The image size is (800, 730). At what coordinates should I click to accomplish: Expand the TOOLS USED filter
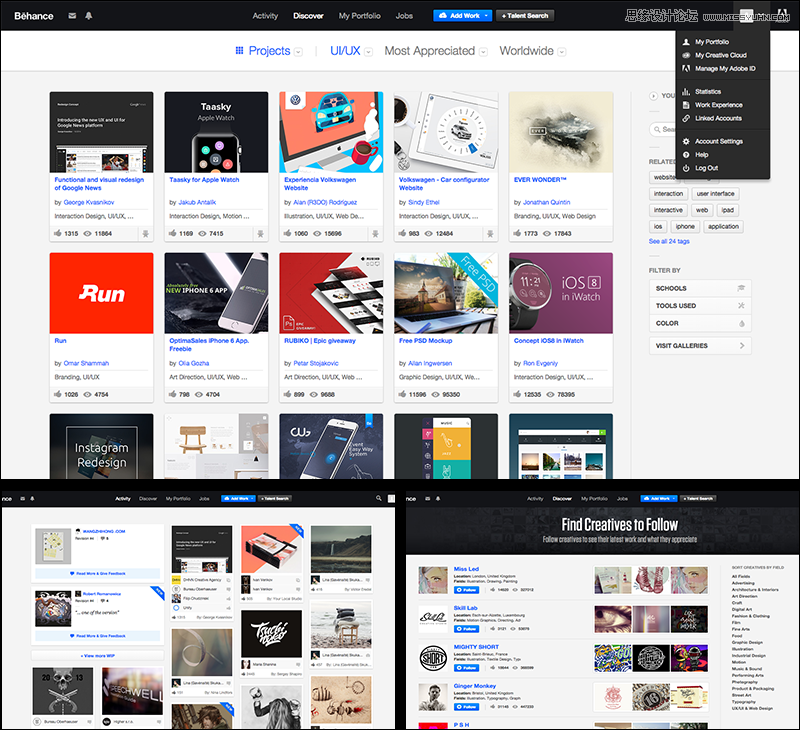point(700,306)
